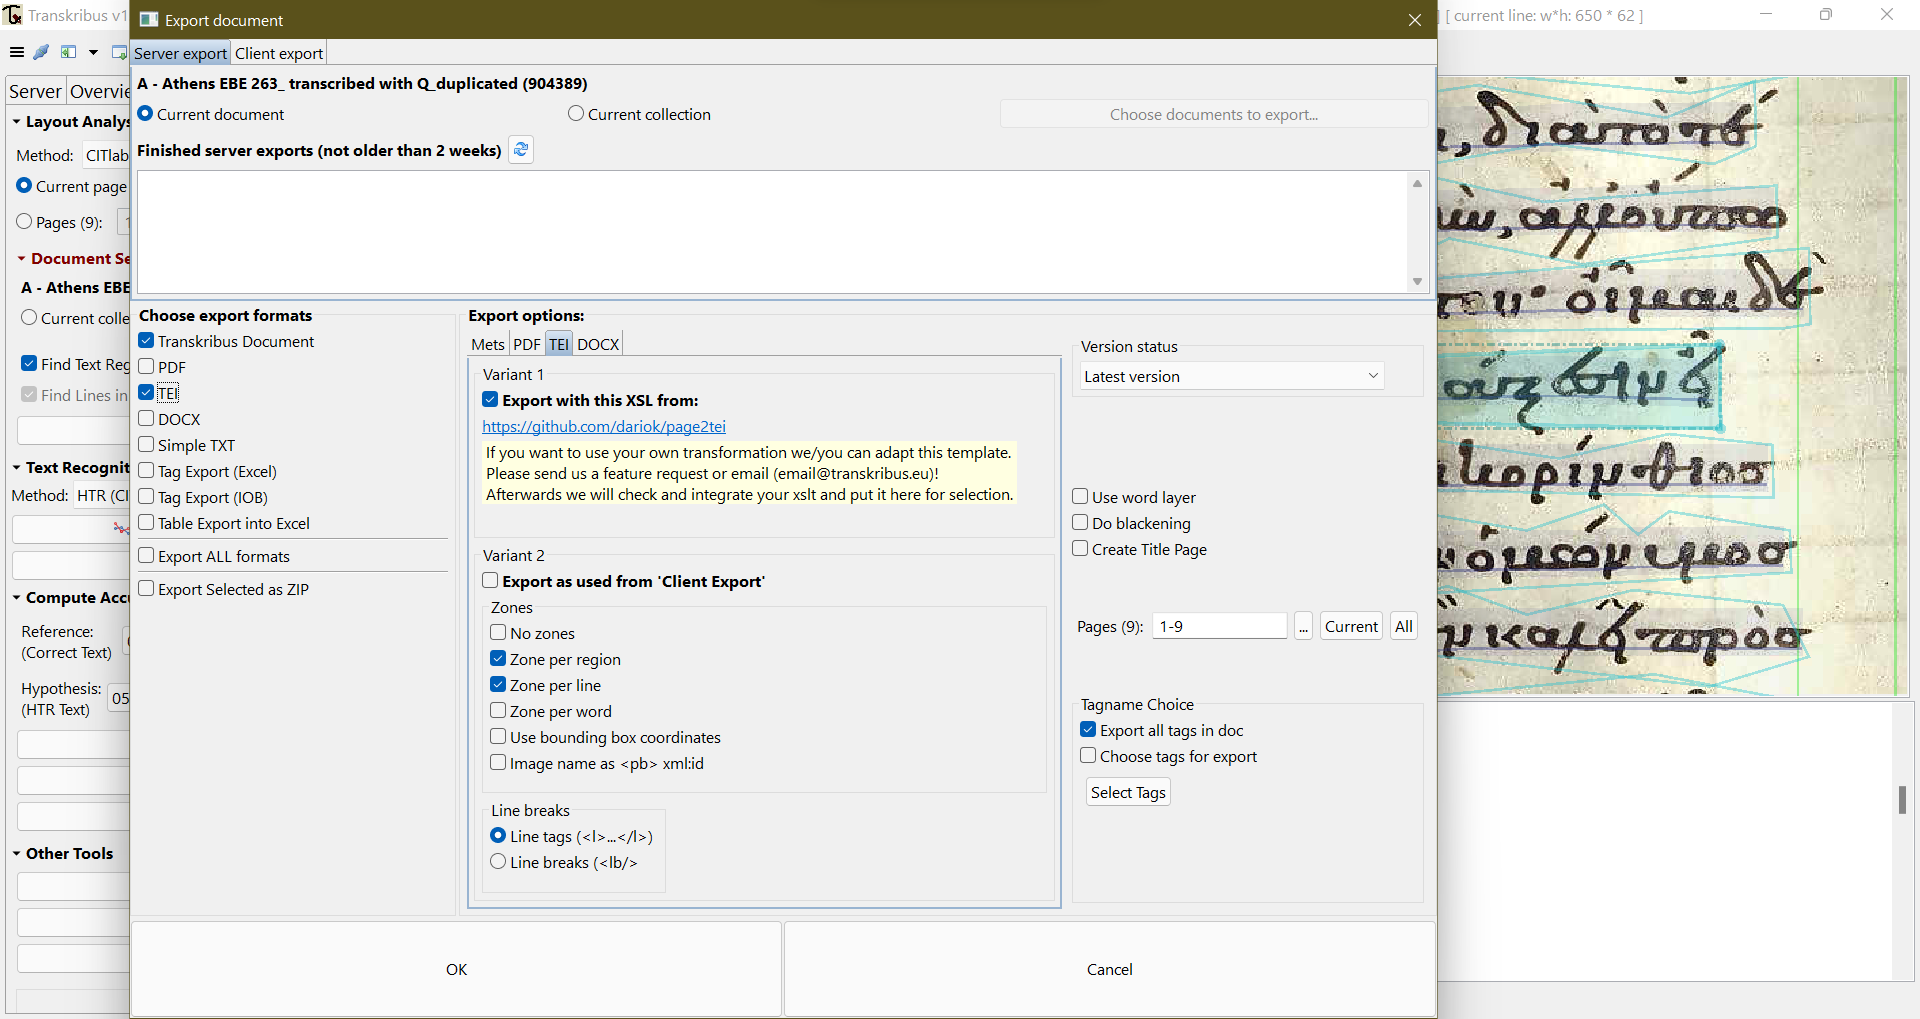
Task: Collapse the Text Recognition section
Action: (x=16, y=468)
